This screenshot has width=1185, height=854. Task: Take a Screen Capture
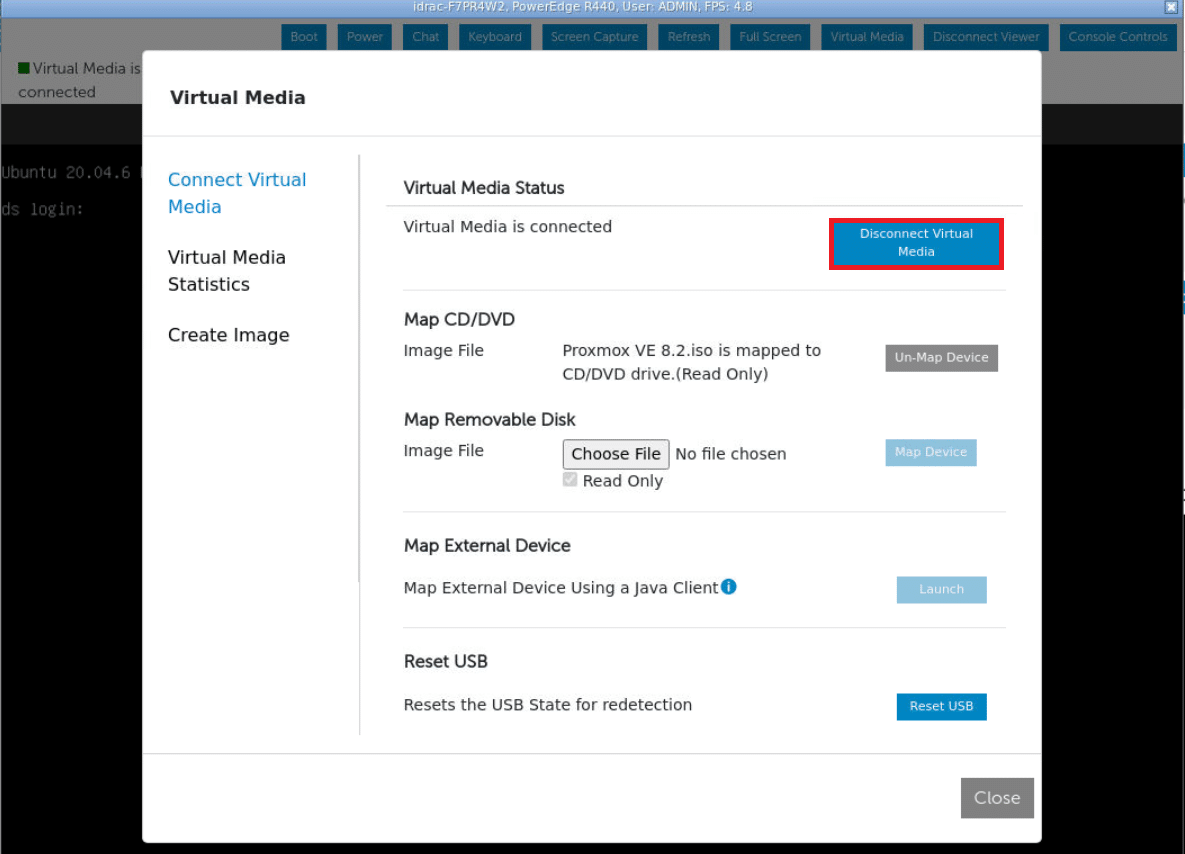click(x=594, y=37)
